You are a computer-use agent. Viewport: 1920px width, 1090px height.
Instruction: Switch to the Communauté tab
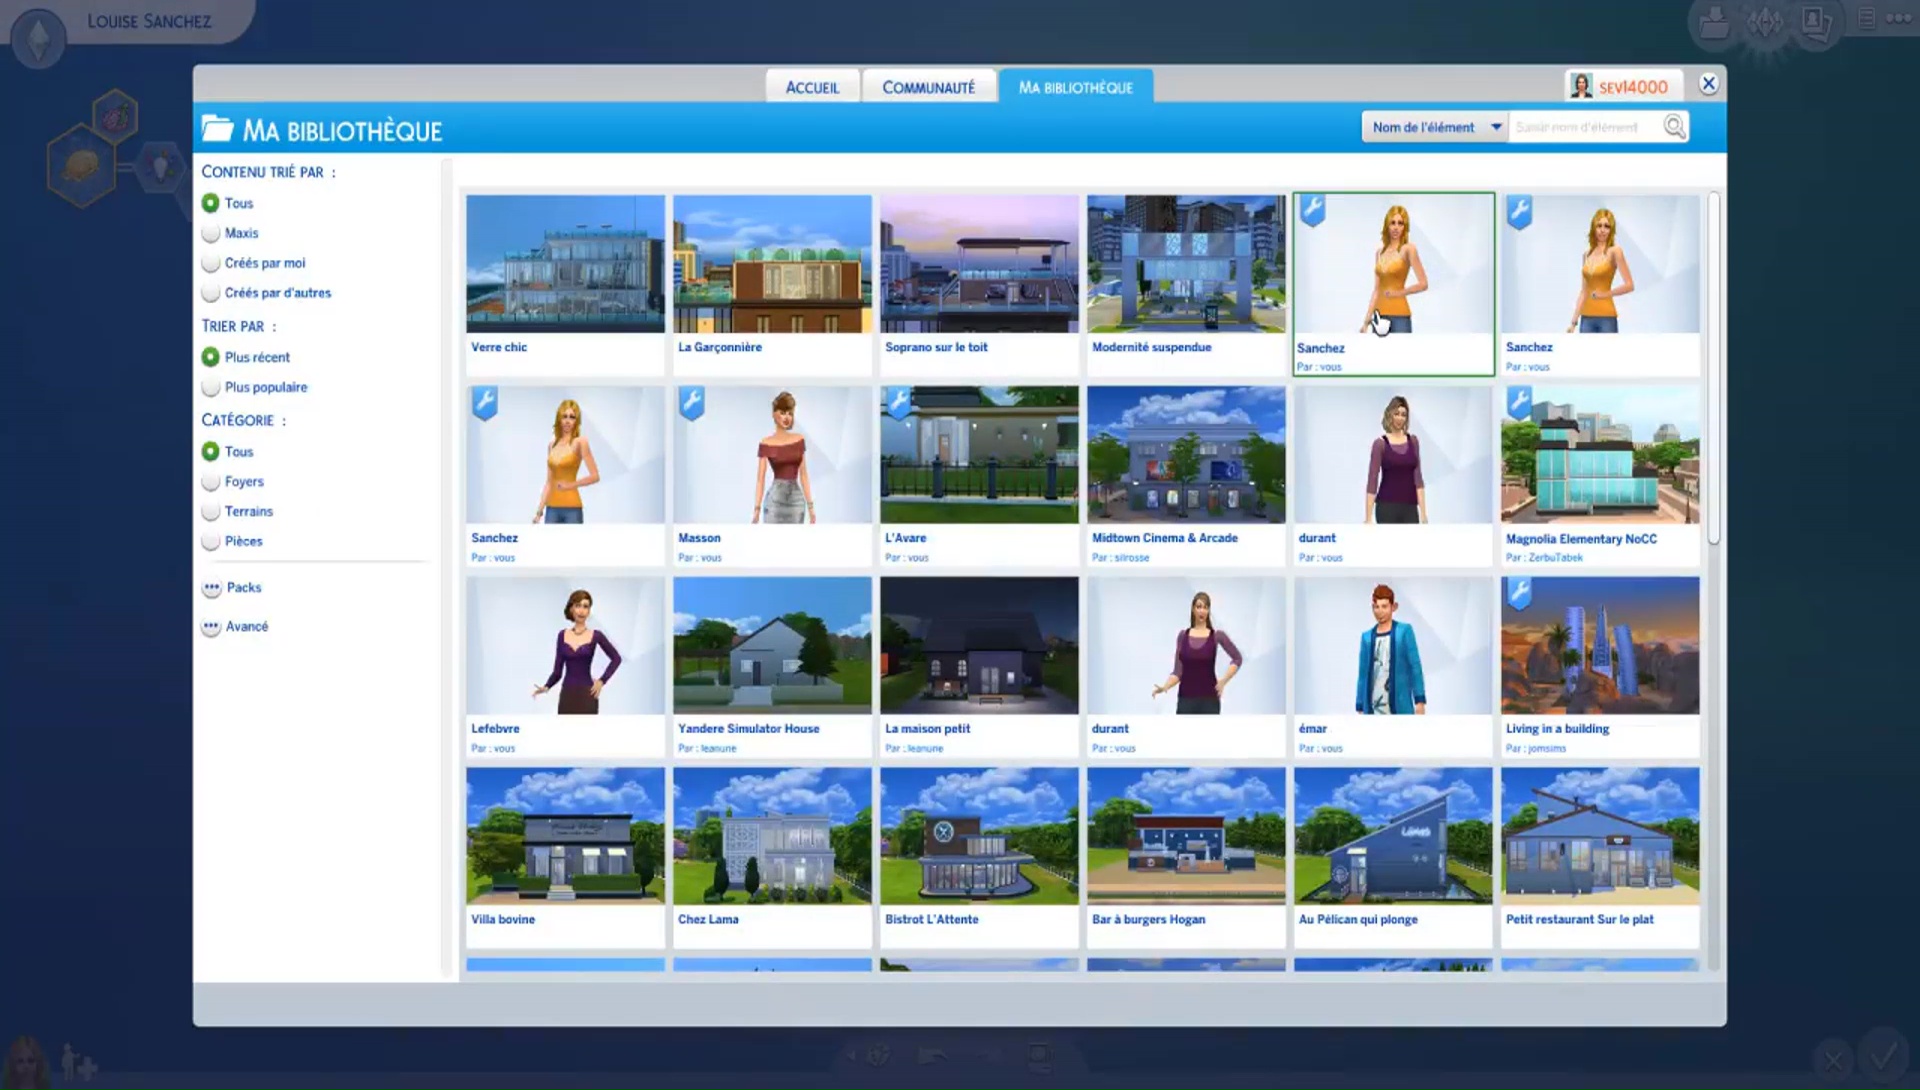(928, 87)
